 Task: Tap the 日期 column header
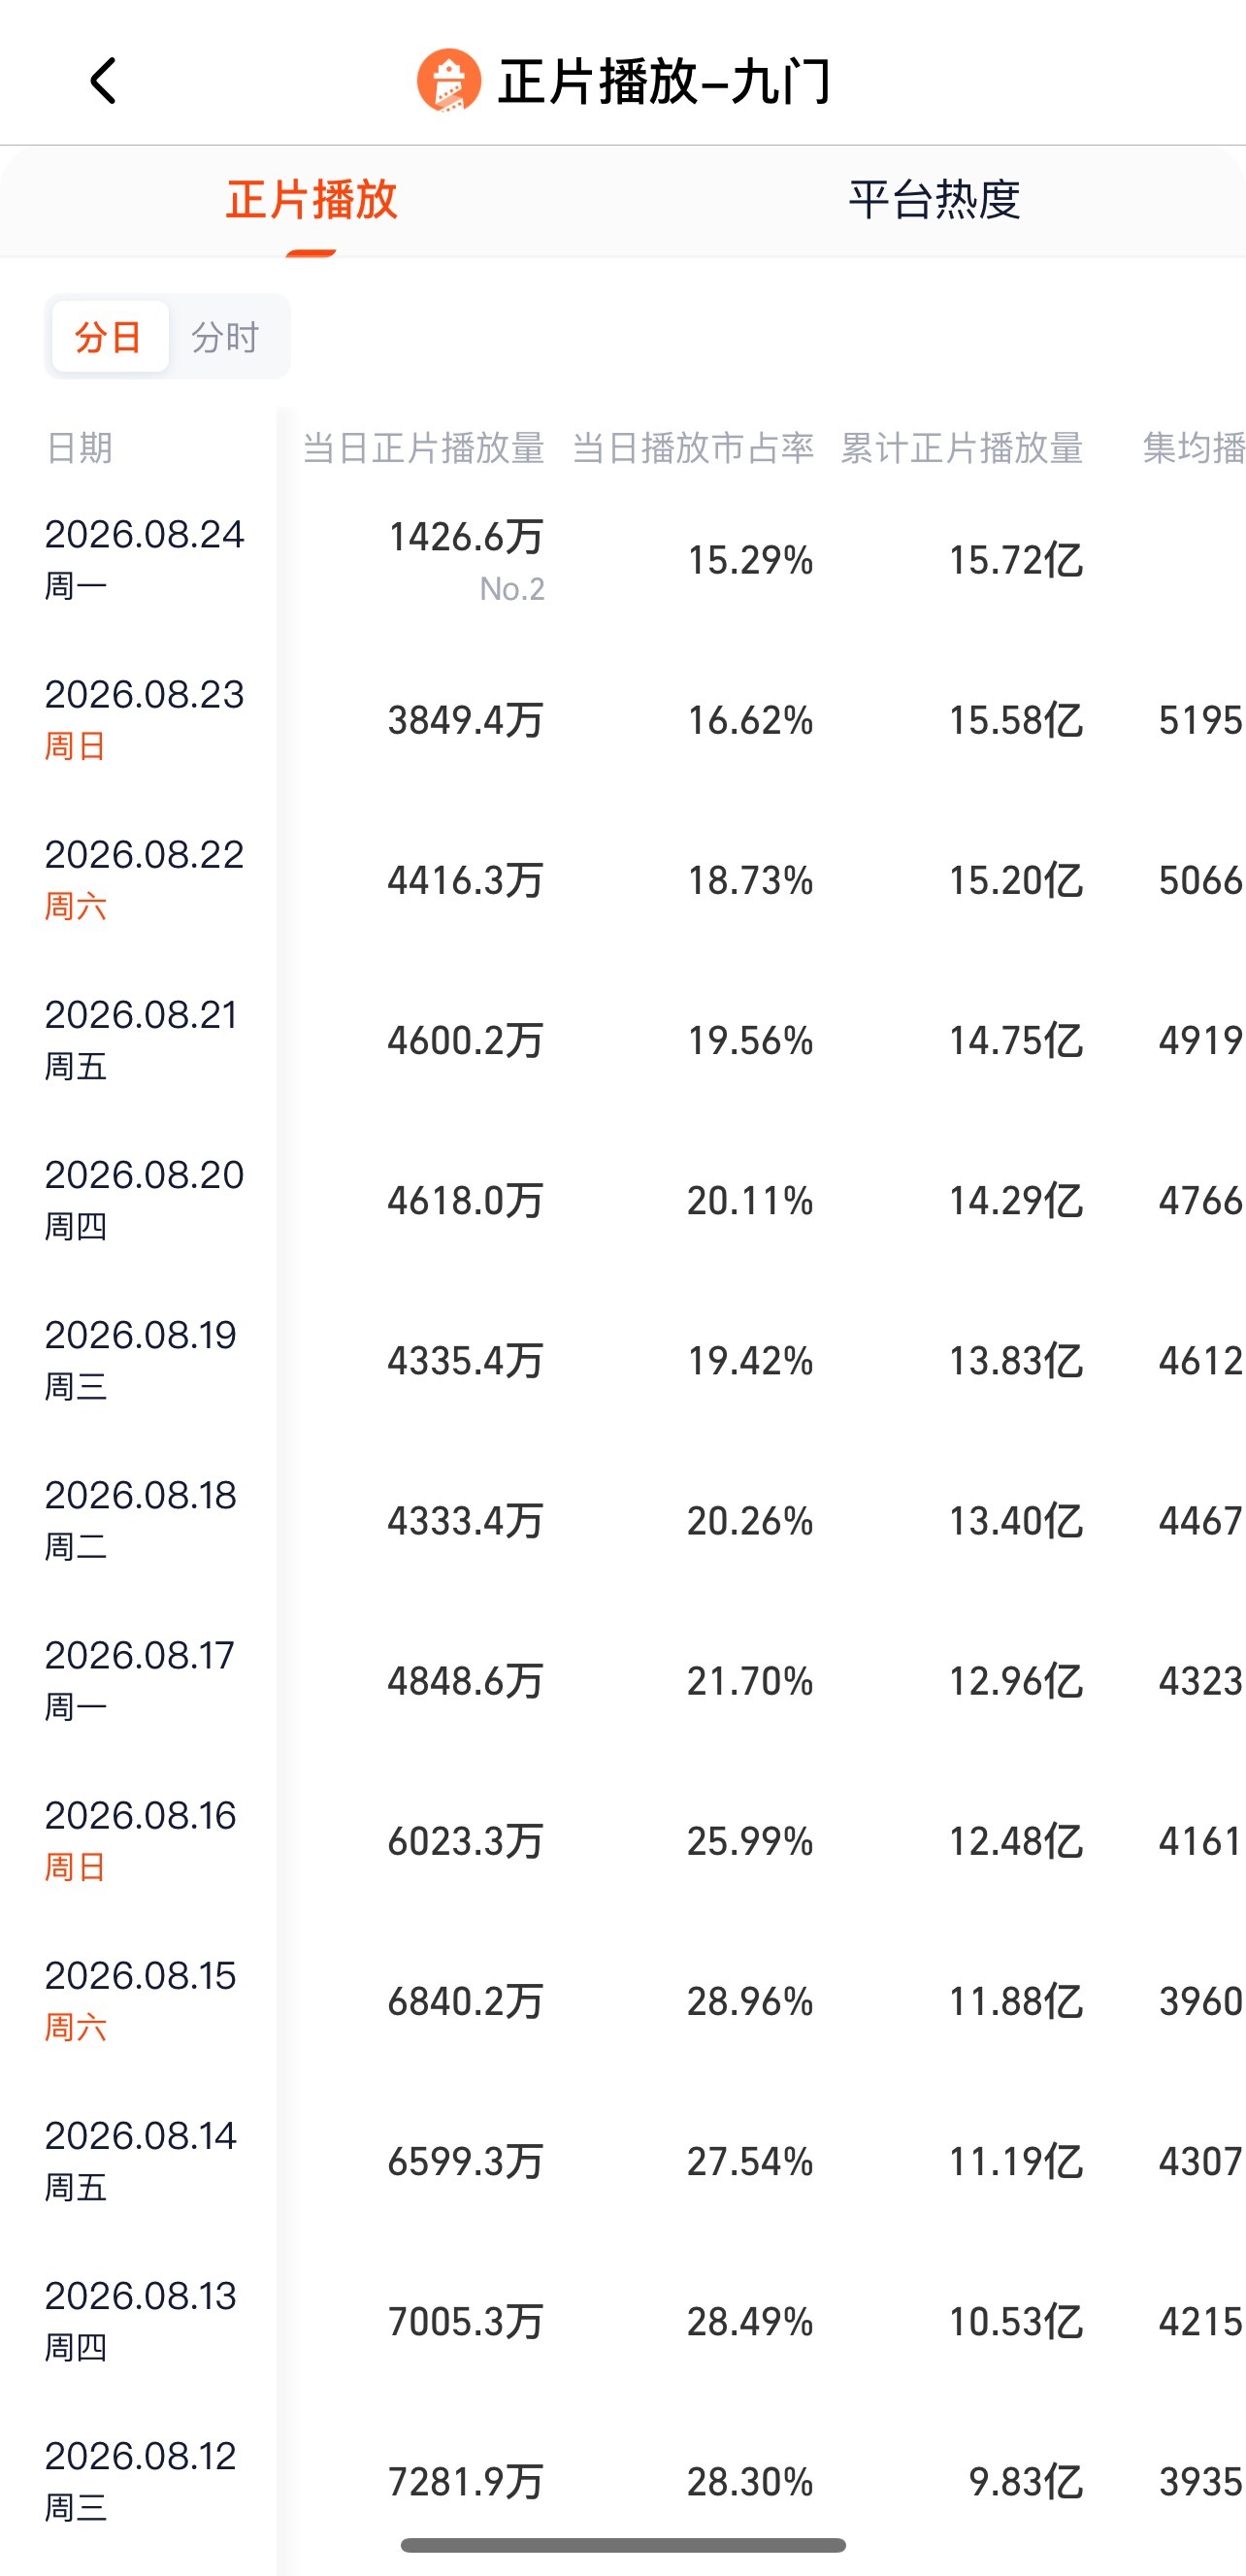79,448
